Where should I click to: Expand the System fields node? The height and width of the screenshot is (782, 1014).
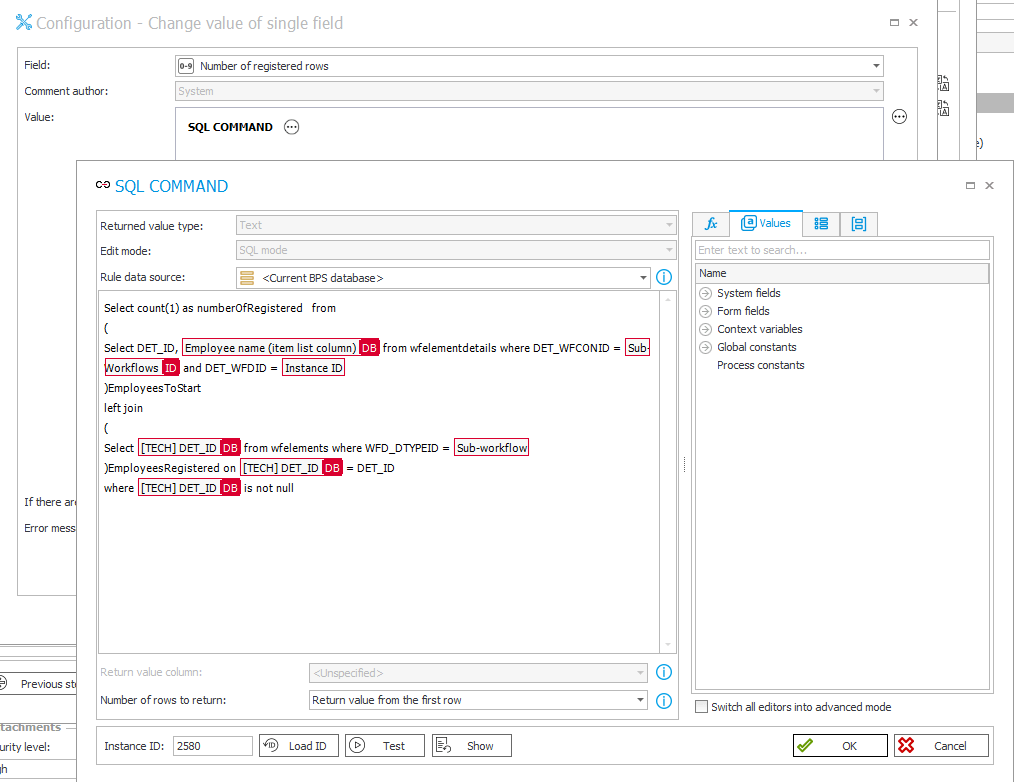[708, 294]
